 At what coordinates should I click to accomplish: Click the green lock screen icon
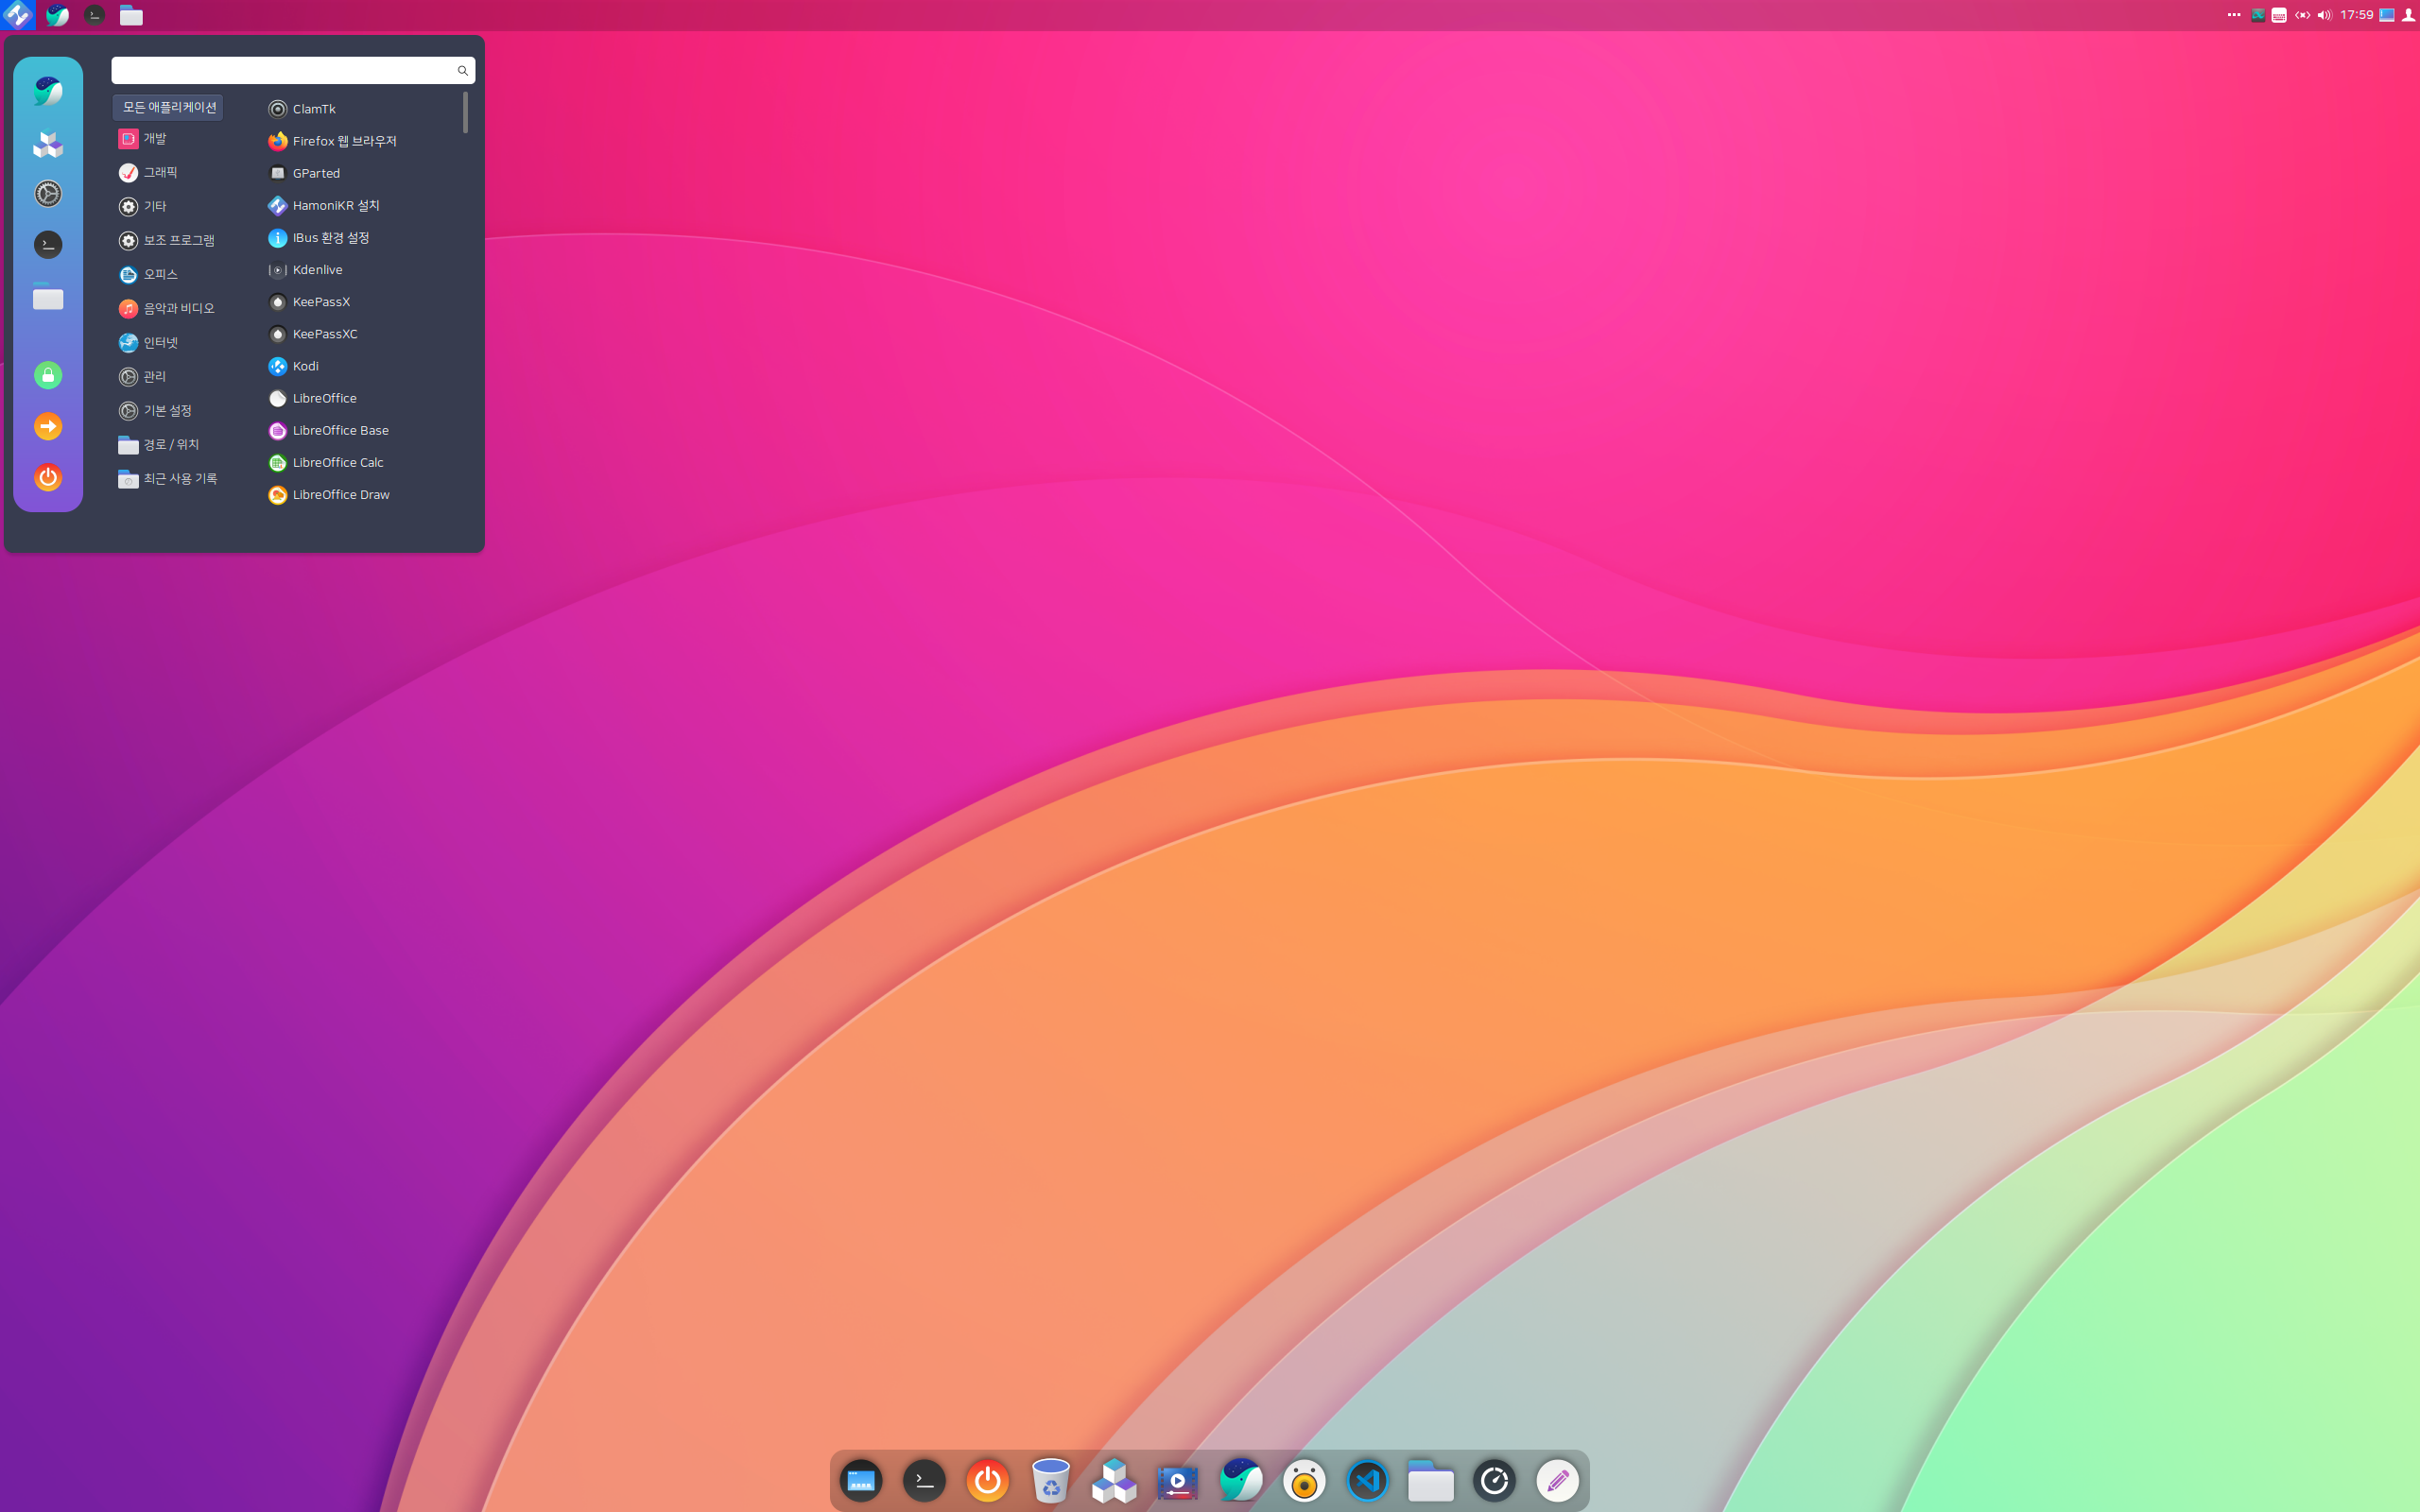(x=48, y=375)
